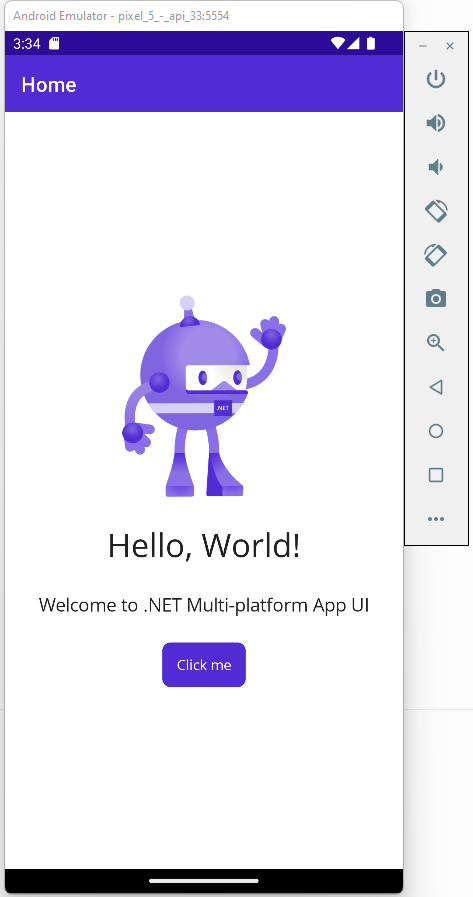Tap the 3:34 clock in the status bar

[27, 43]
